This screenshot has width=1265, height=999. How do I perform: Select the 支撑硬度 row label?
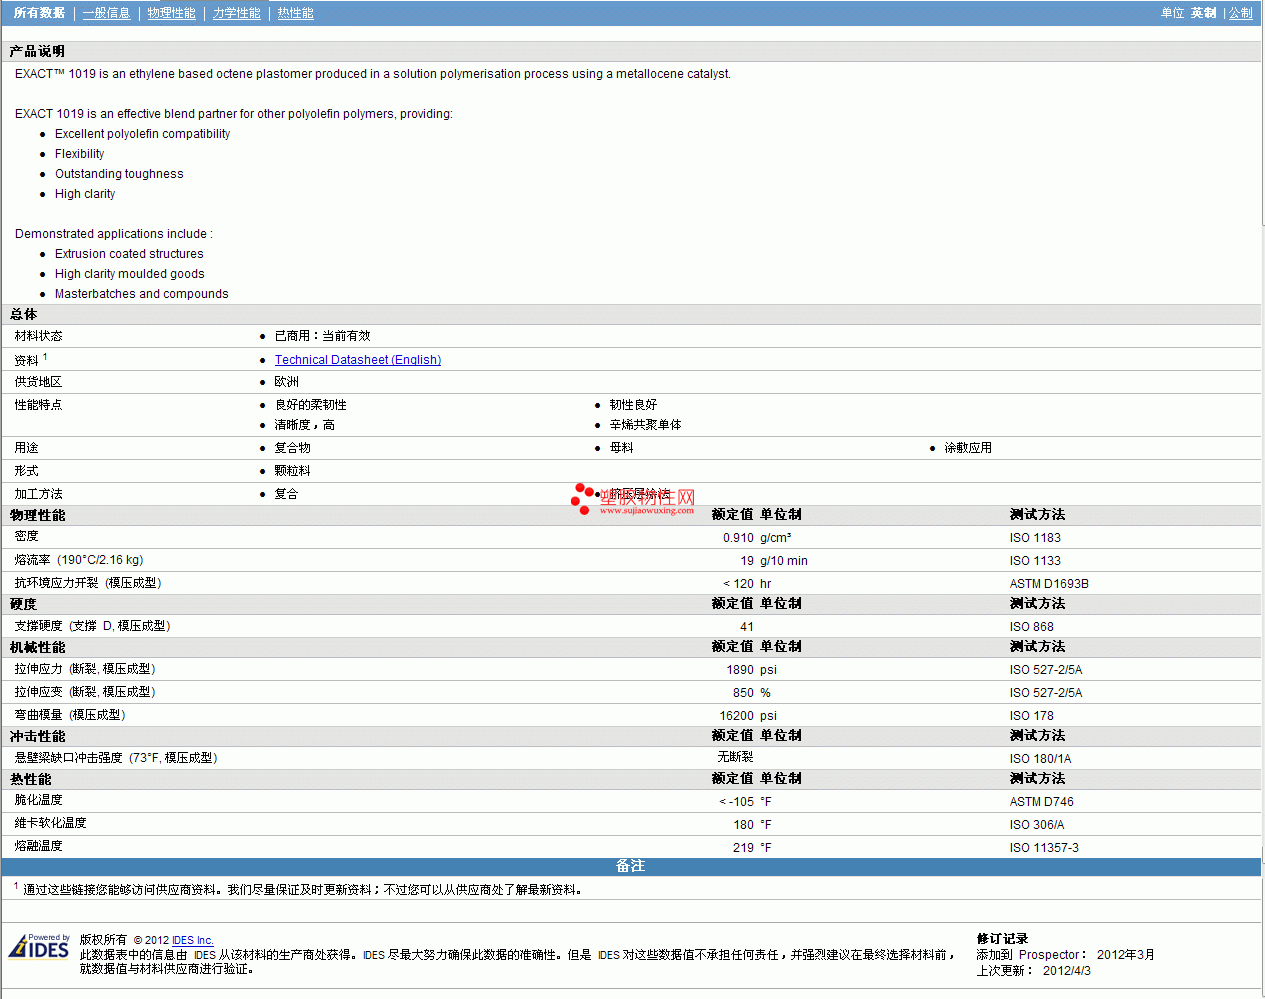pyautogui.click(x=92, y=626)
